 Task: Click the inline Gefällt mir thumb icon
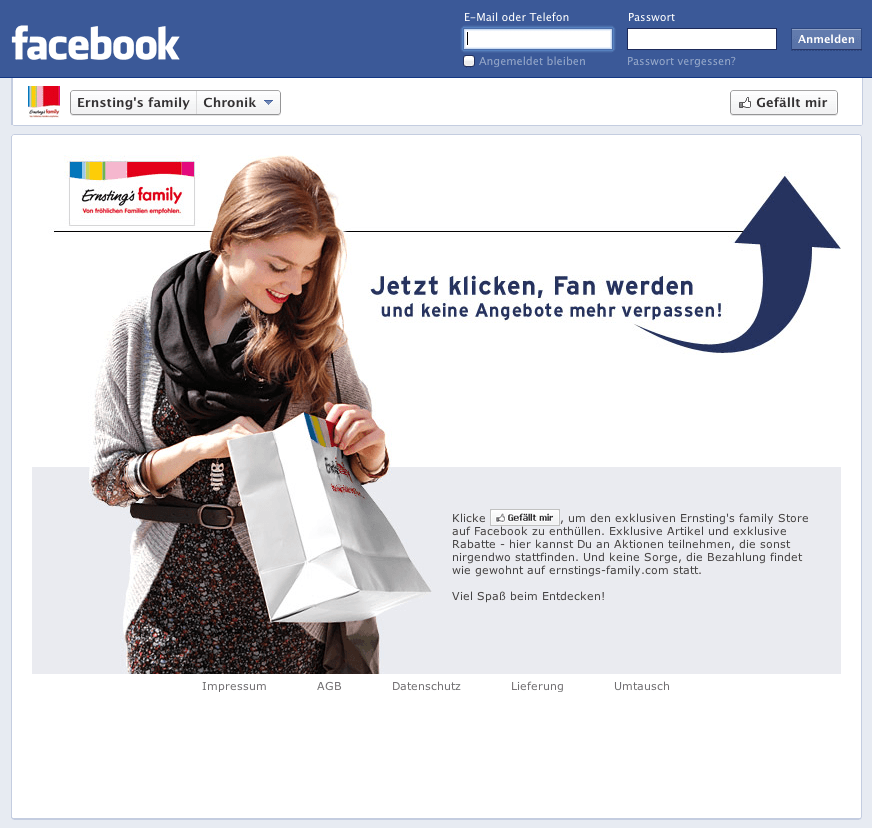coord(501,518)
